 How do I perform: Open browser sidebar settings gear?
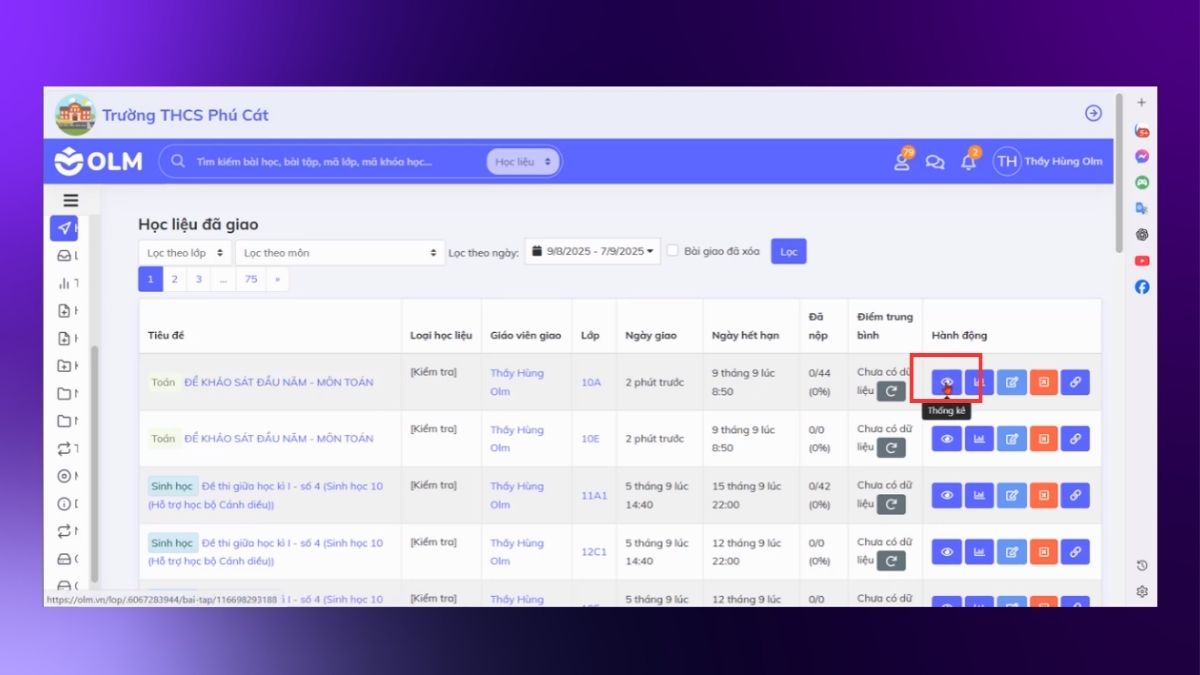(1142, 591)
